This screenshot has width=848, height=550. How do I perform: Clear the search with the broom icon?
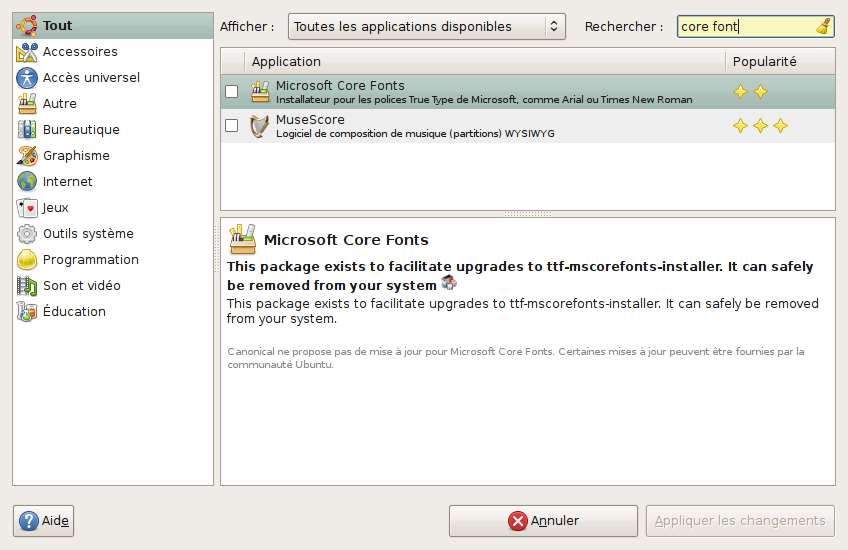tap(823, 26)
